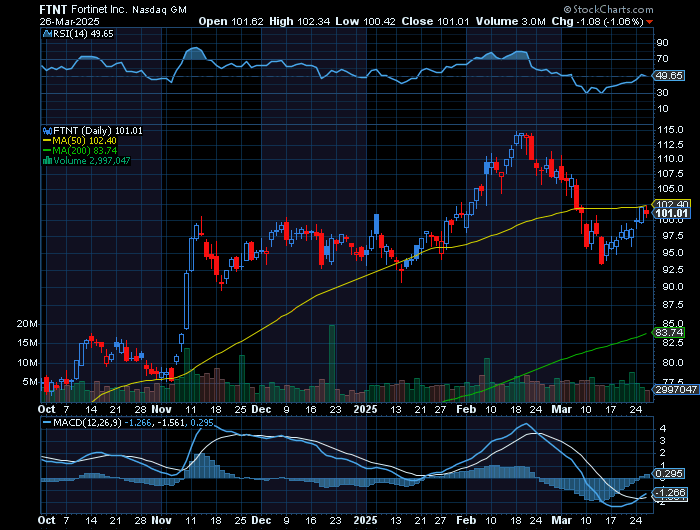Click the Fortinet Inc. company name

pyautogui.click(x=99, y=9)
